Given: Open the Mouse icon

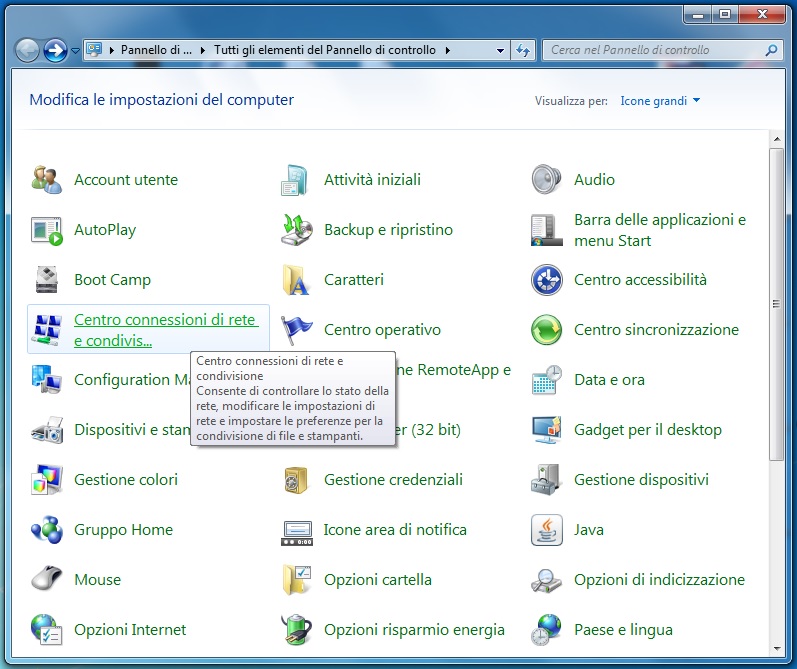Looking at the screenshot, I should (47, 580).
